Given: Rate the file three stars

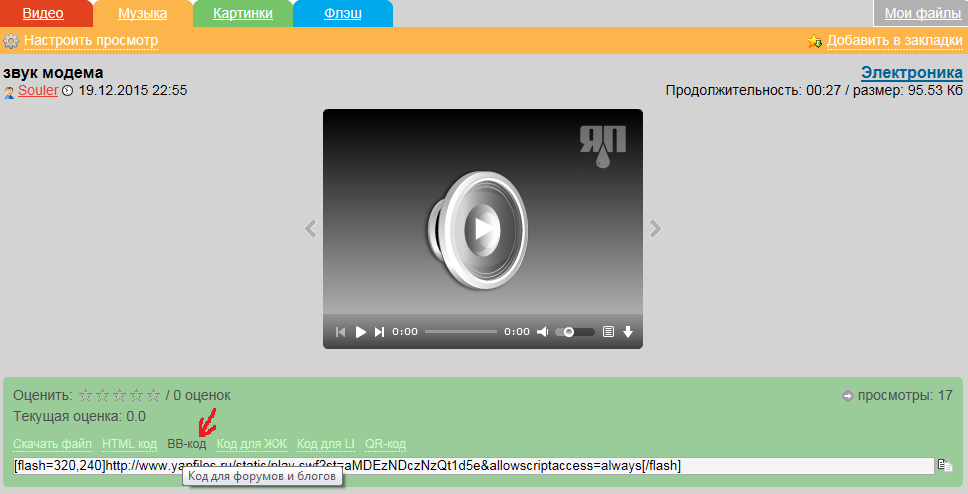Looking at the screenshot, I should (120, 395).
